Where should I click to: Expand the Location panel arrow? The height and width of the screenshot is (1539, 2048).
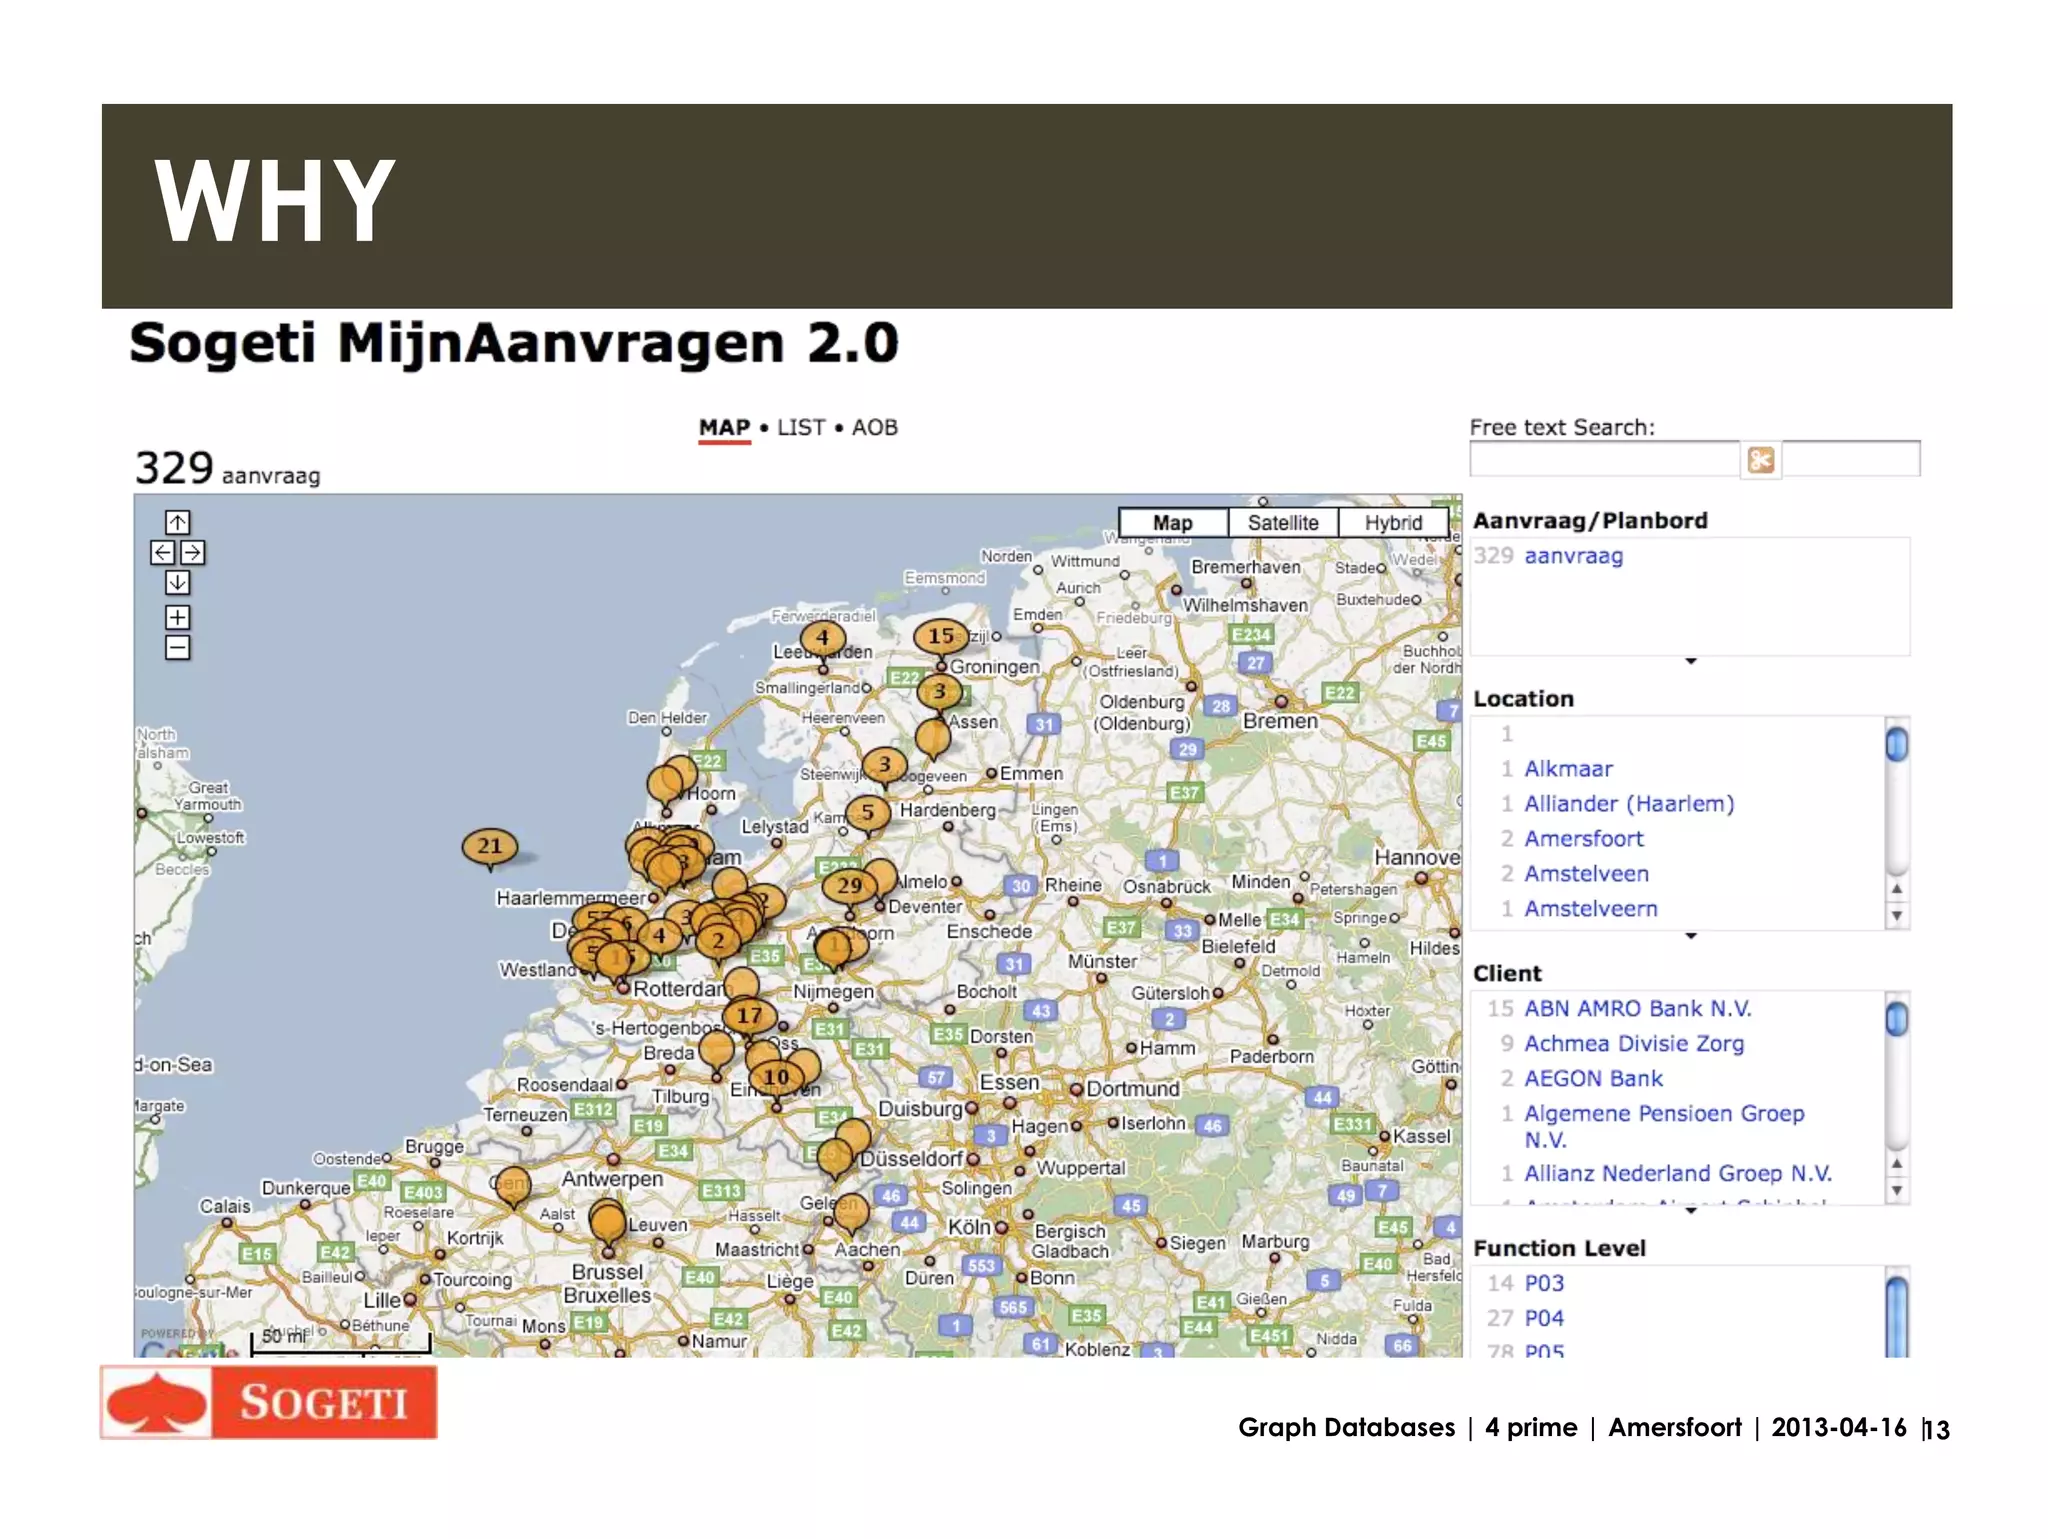pyautogui.click(x=1690, y=936)
